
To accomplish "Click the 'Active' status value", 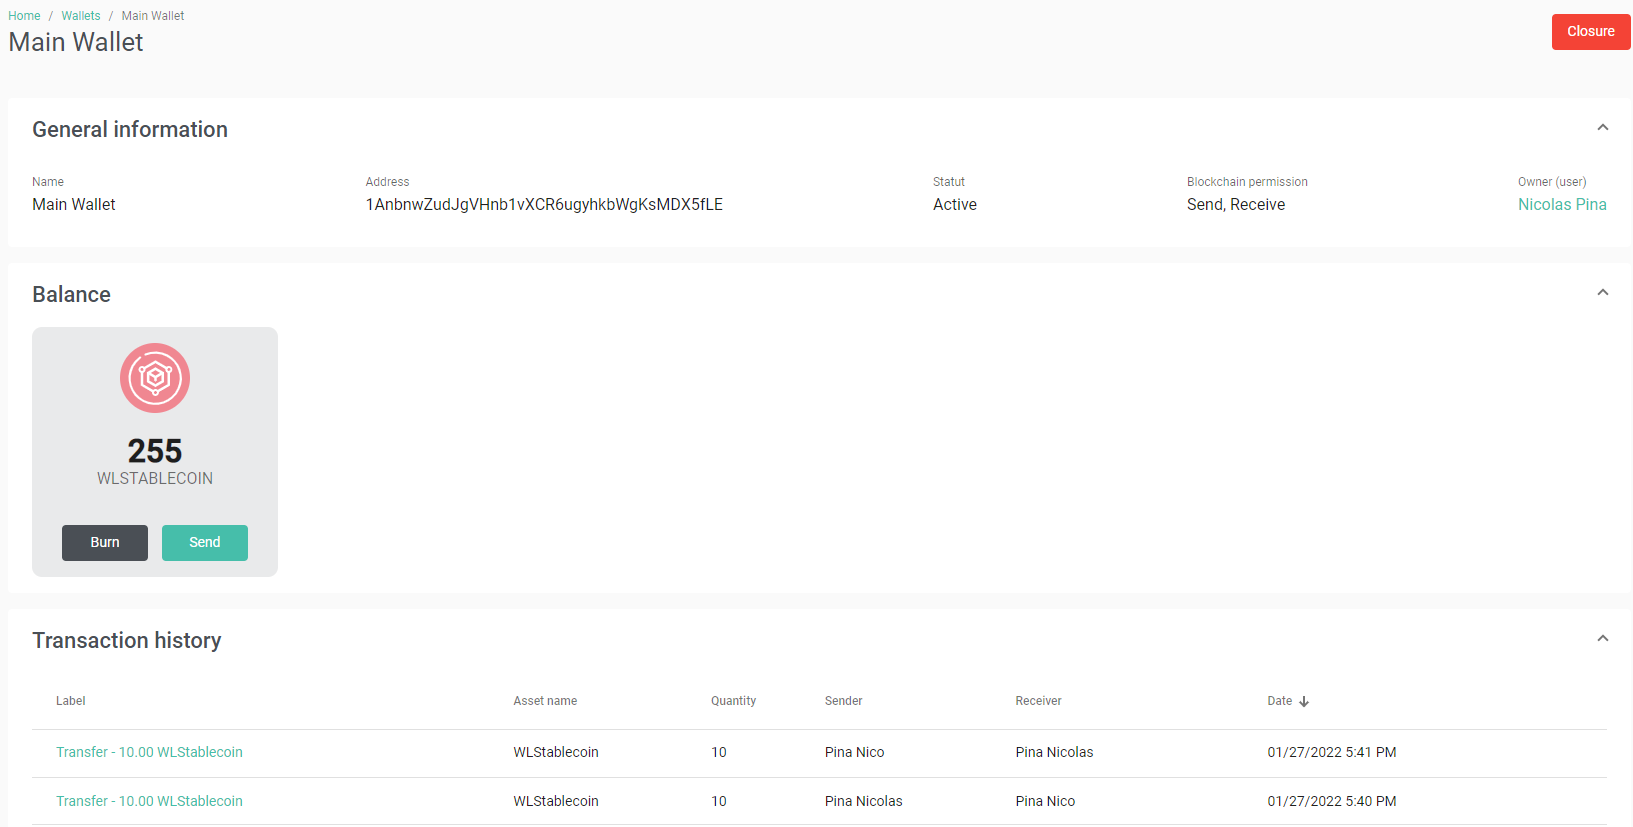I will click(955, 204).
